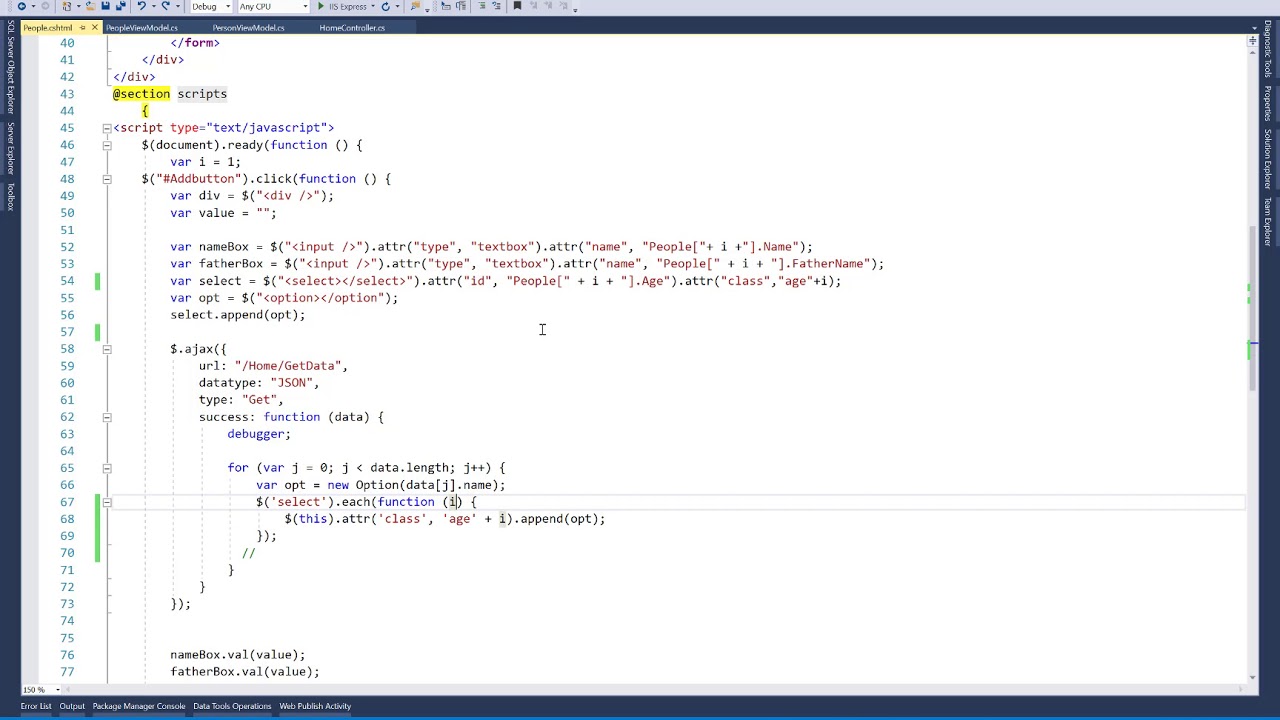The image size is (1280, 720).
Task: Click 'var i = 1;' on line 47
Action: tap(205, 162)
